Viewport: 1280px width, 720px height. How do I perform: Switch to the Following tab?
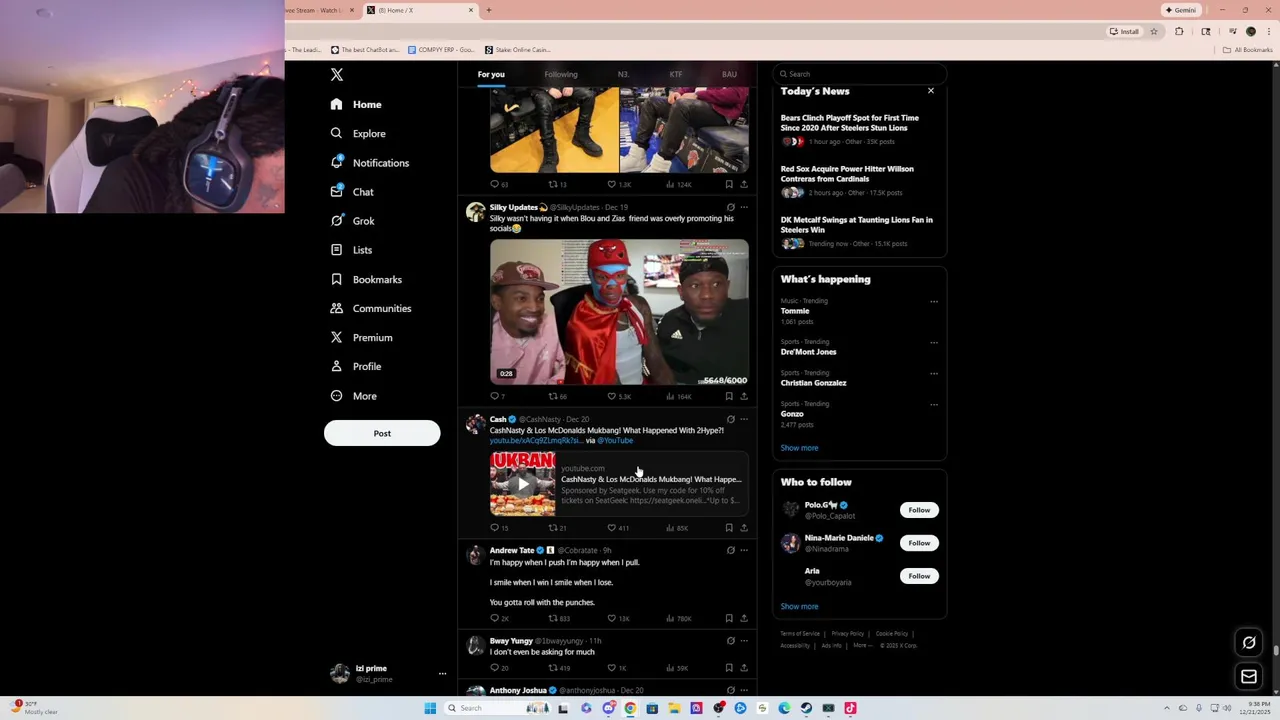point(561,74)
